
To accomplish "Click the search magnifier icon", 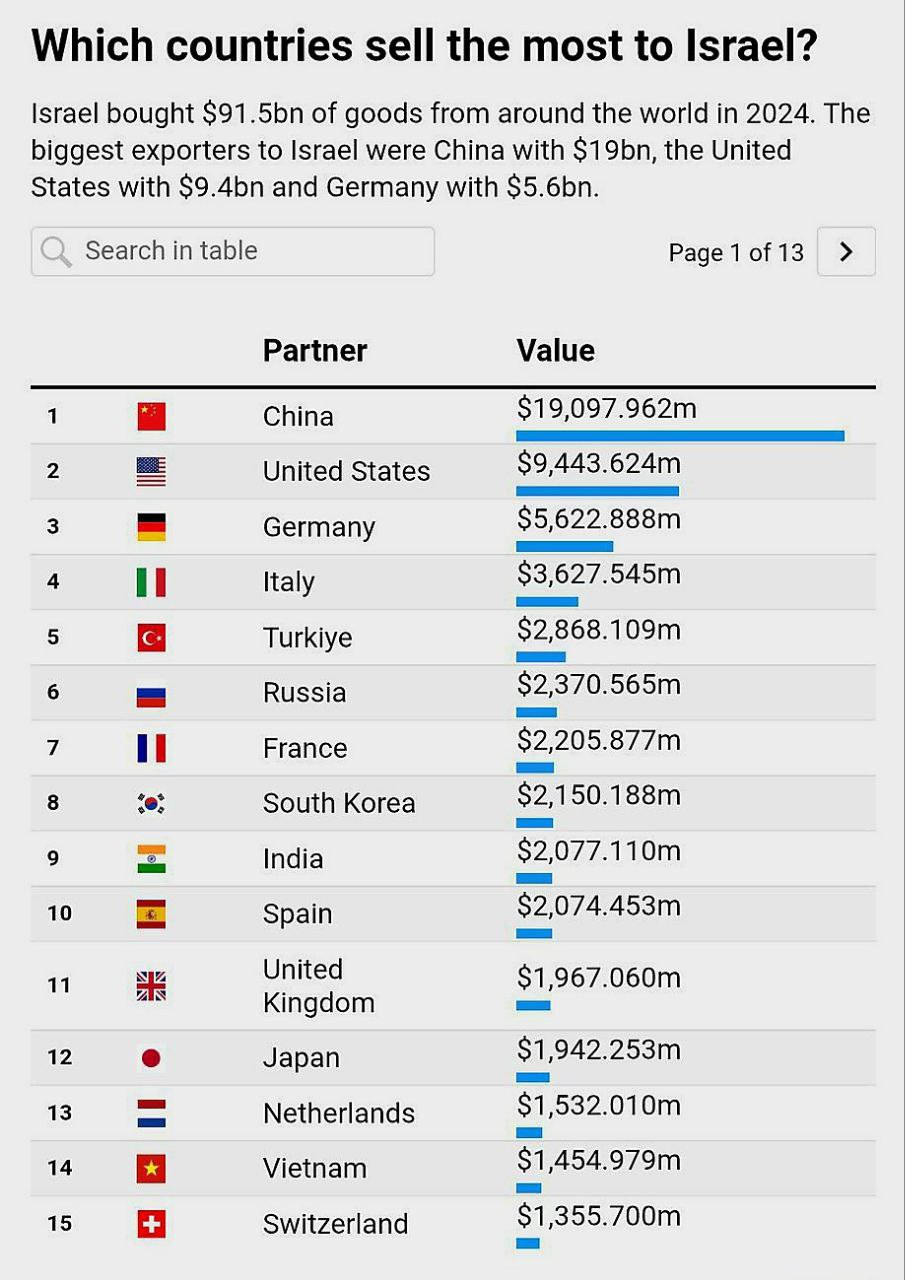I will pyautogui.click(x=56, y=252).
